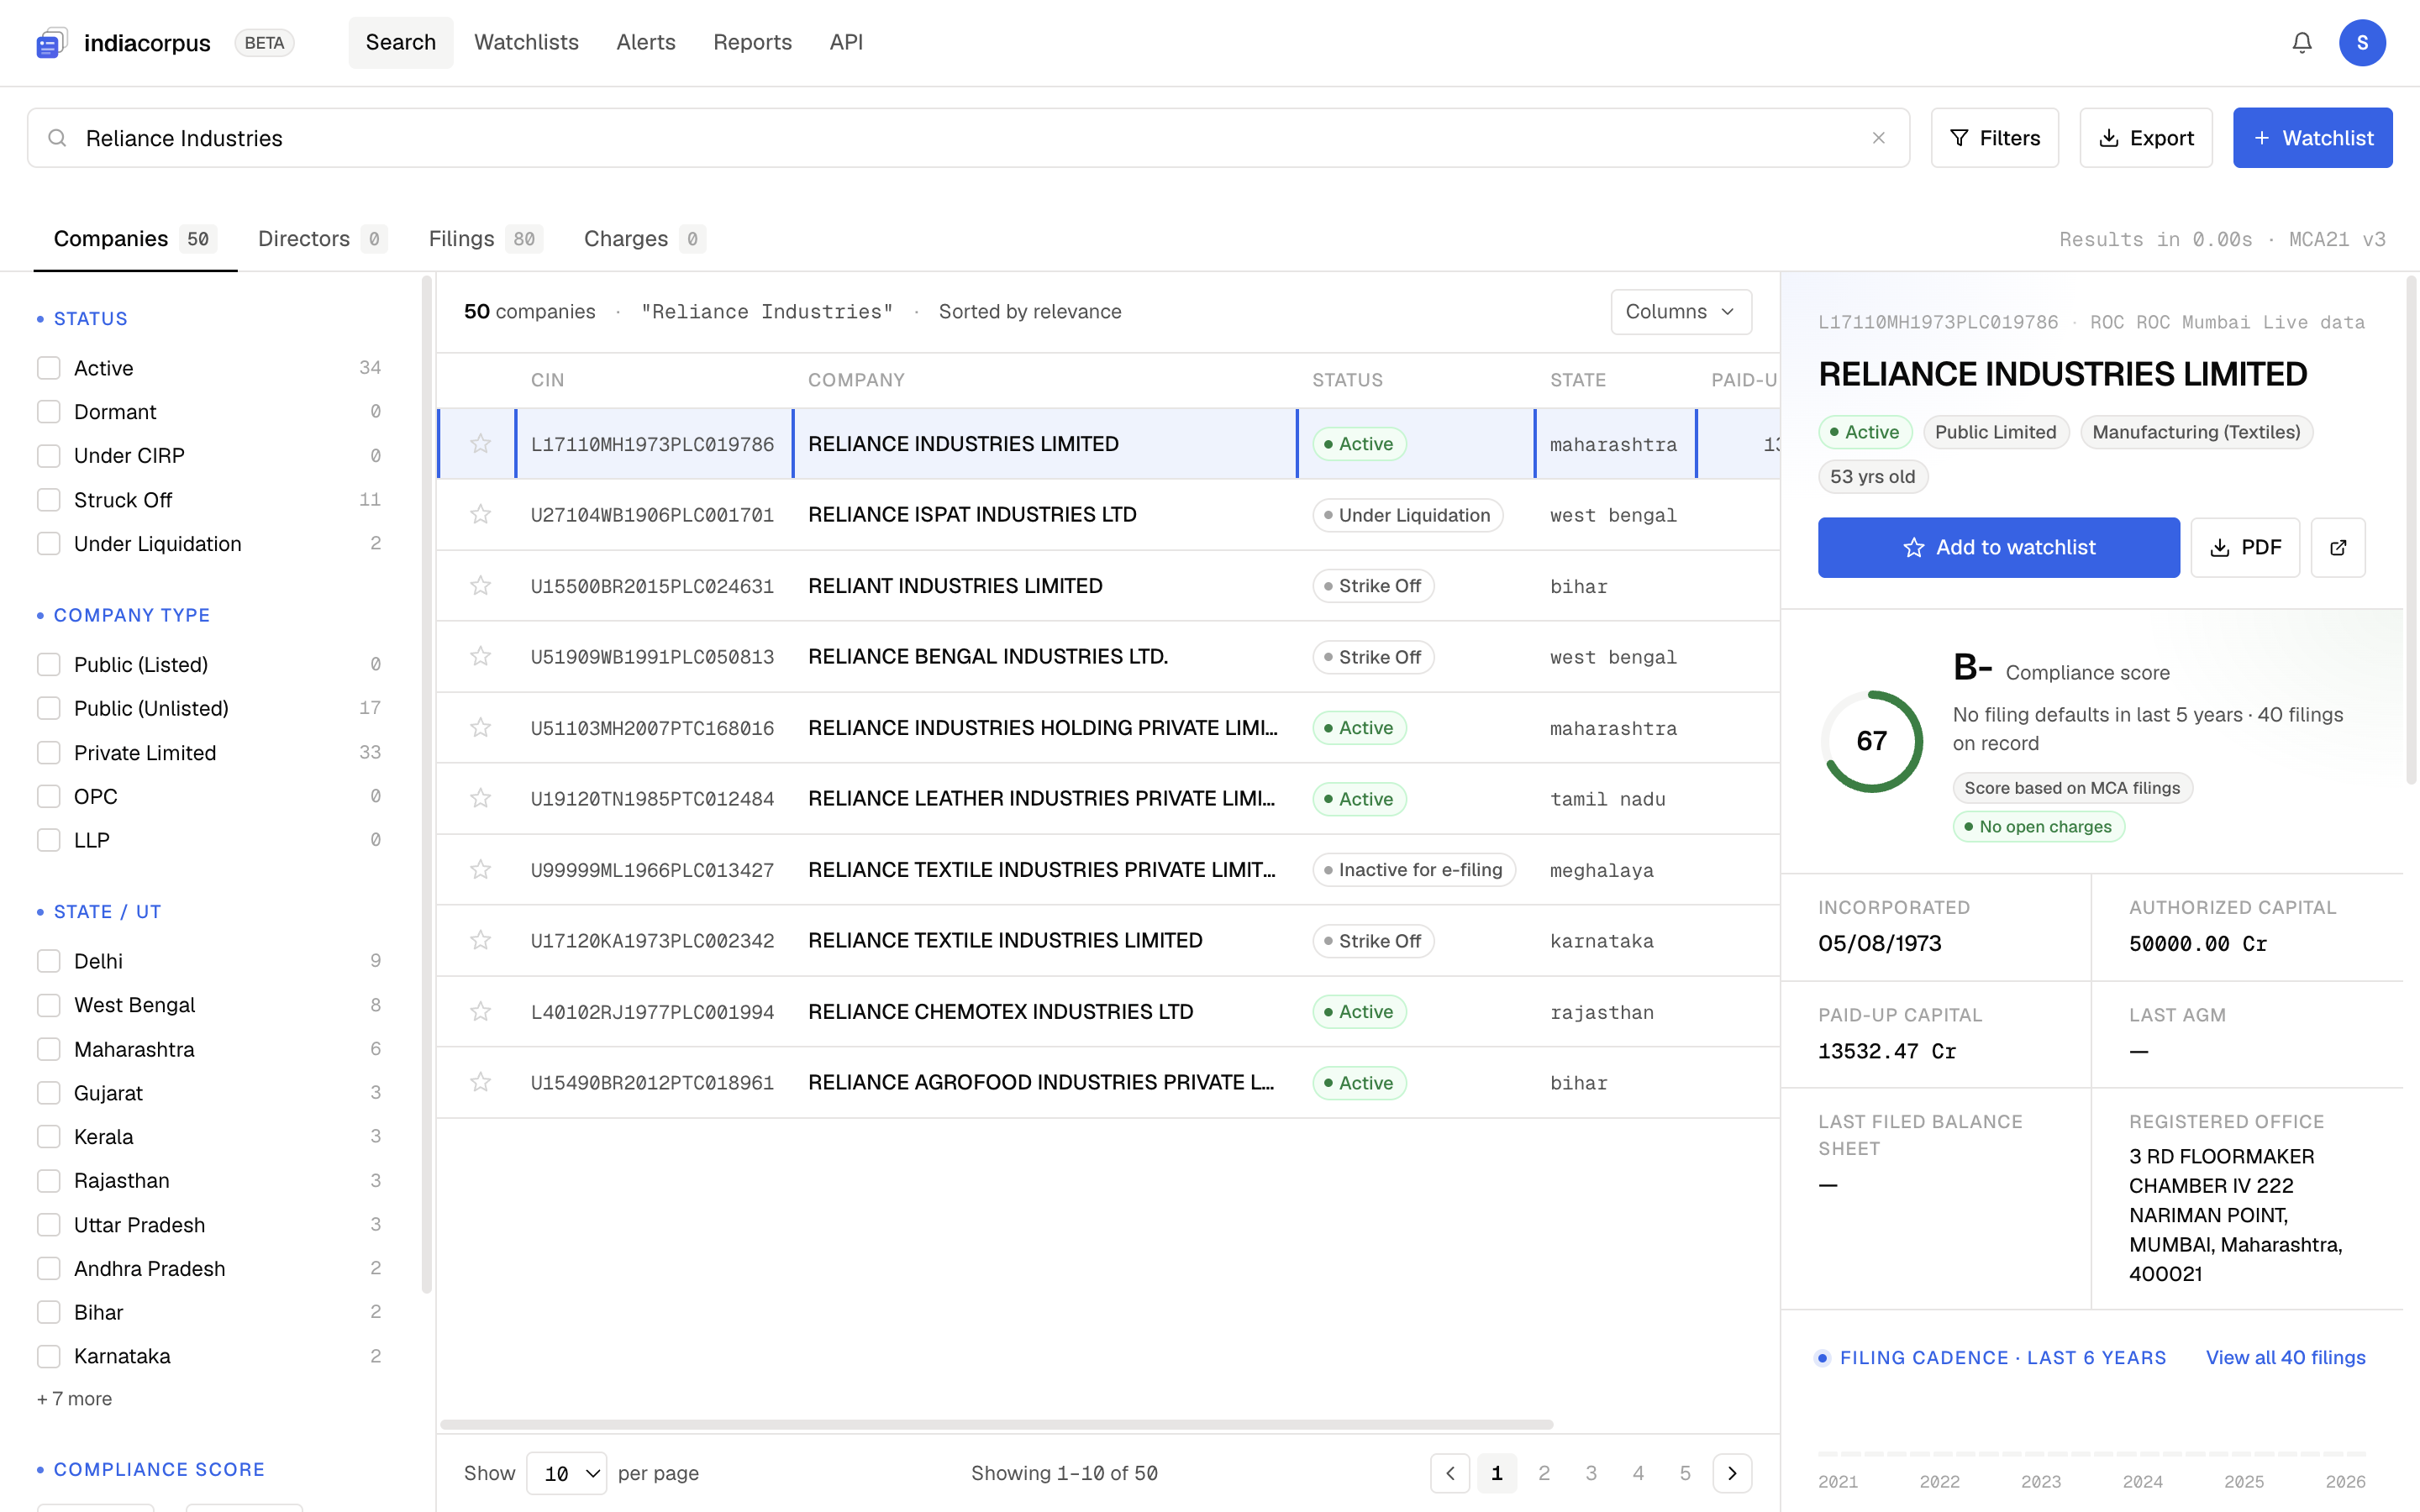Image resolution: width=2420 pixels, height=1512 pixels.
Task: Toggle the Dormant status filter
Action: 49,412
